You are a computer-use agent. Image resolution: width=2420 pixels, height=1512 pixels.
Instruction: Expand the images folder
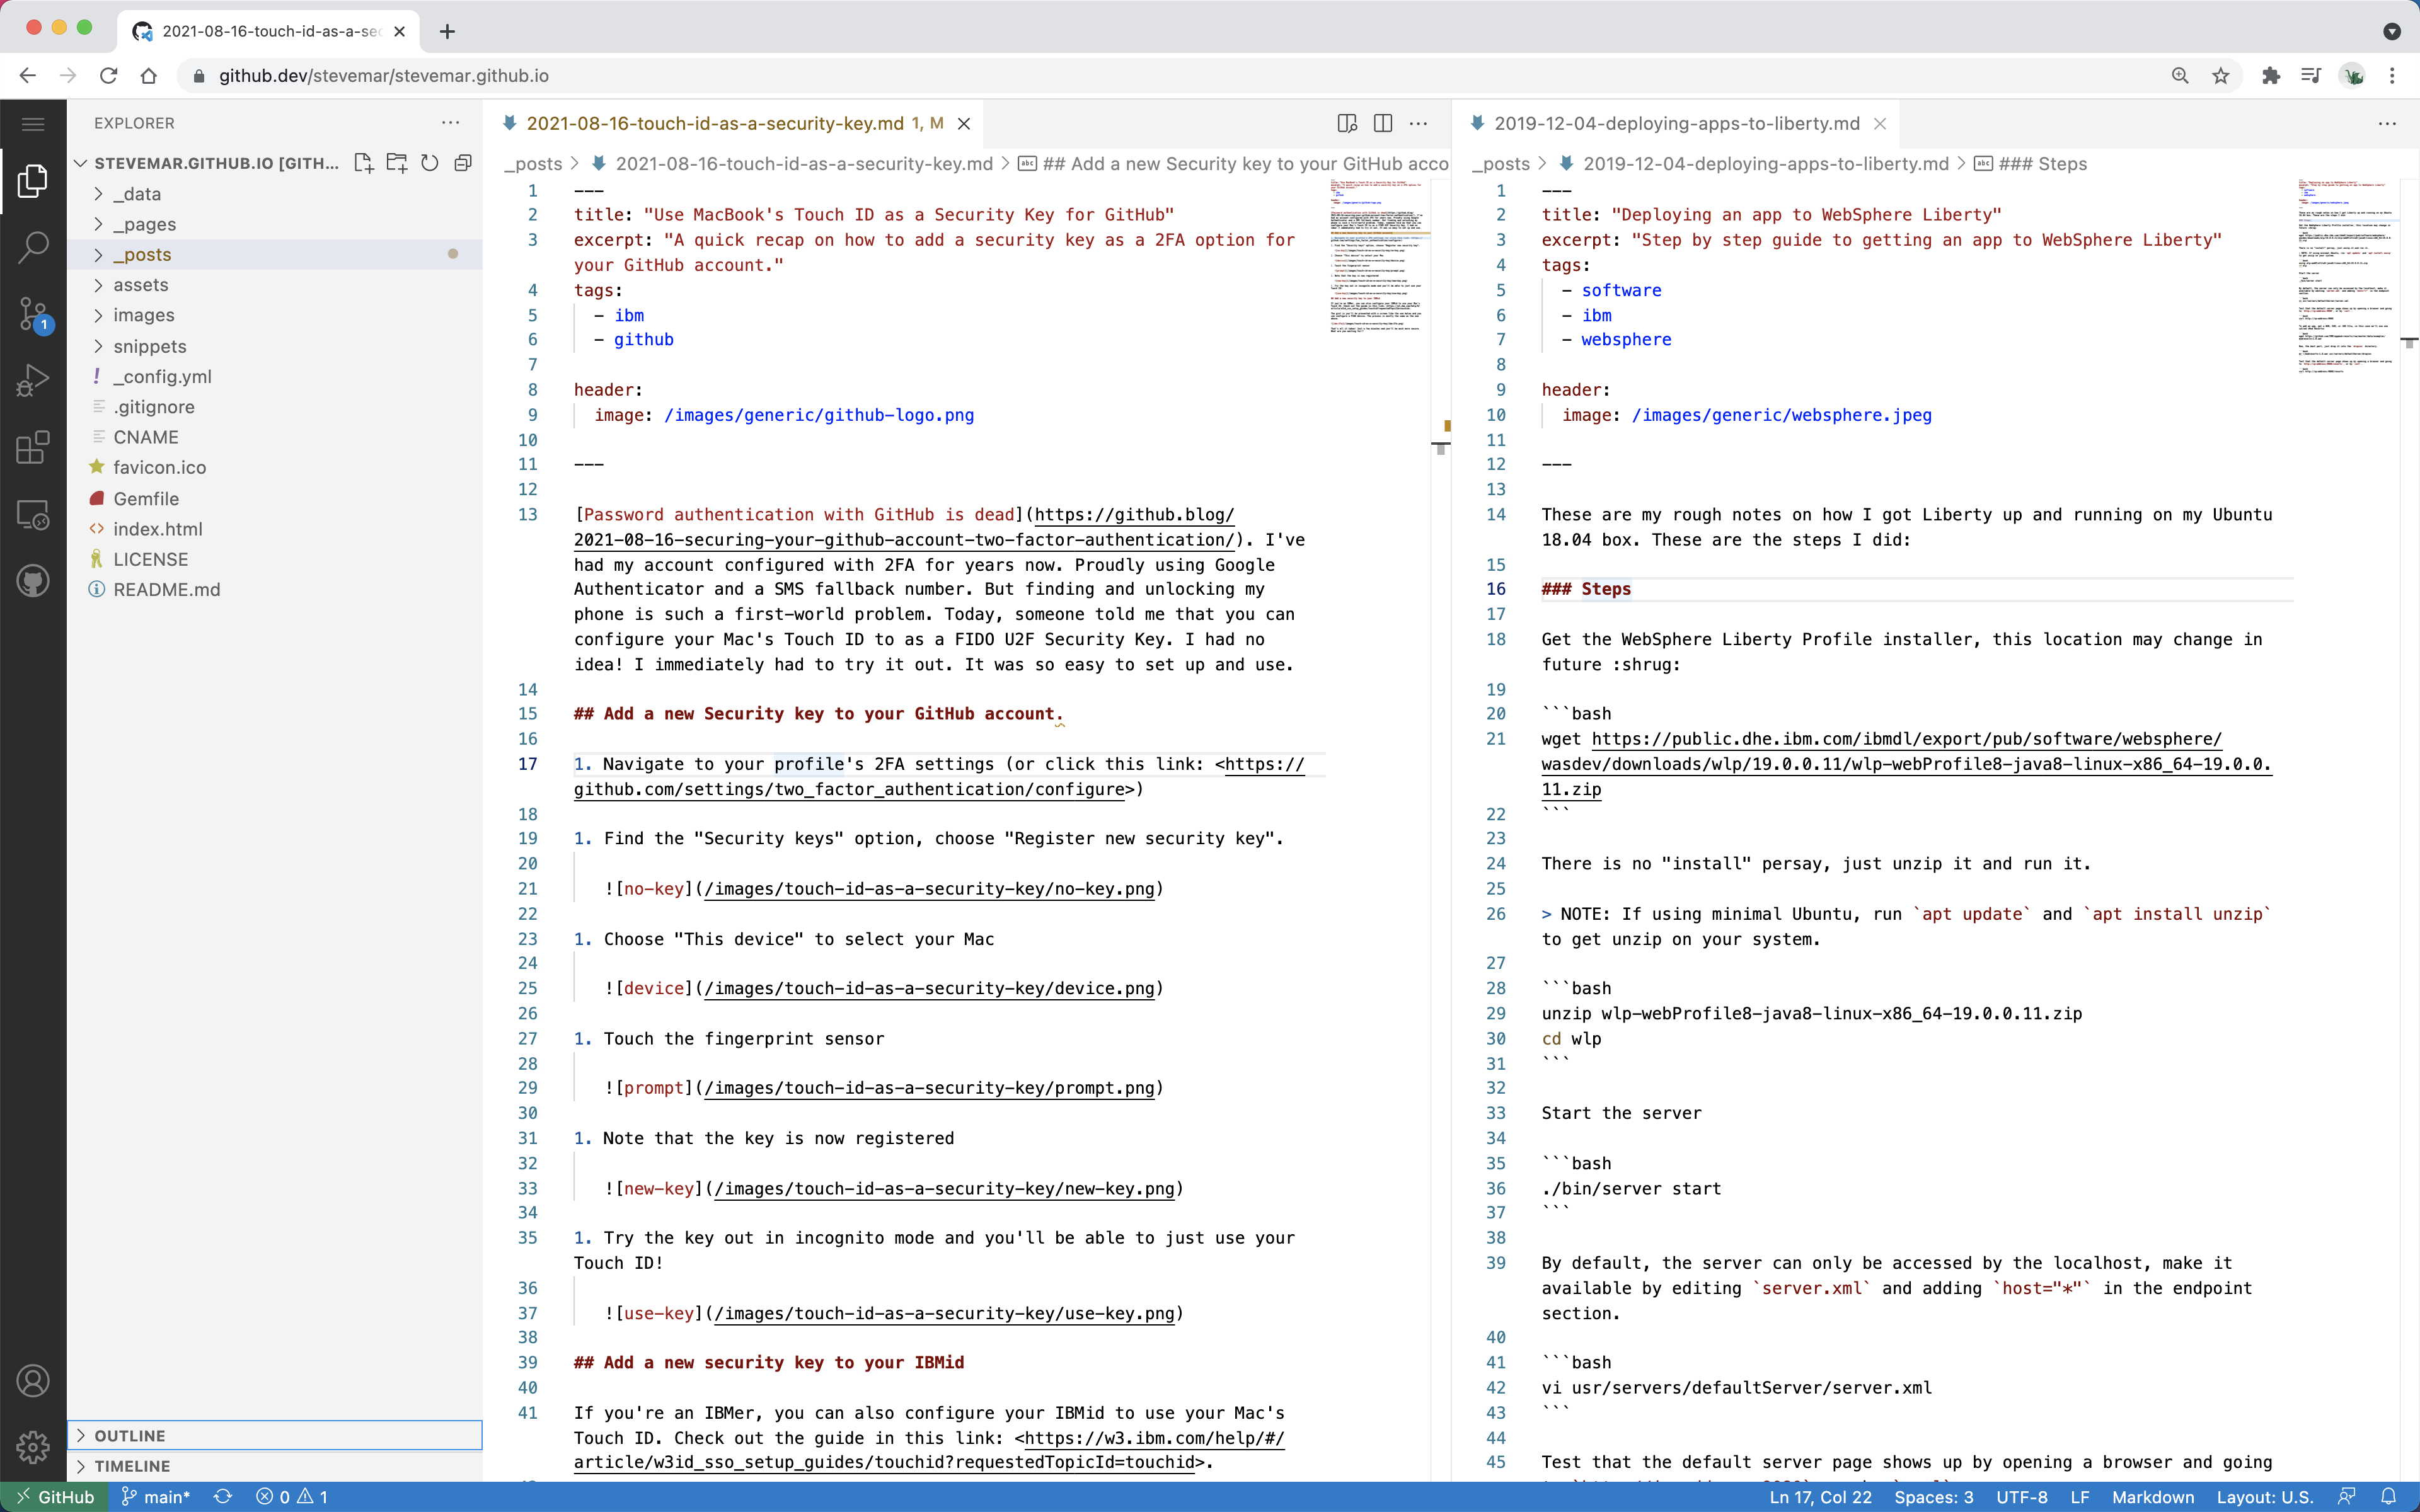(274, 315)
